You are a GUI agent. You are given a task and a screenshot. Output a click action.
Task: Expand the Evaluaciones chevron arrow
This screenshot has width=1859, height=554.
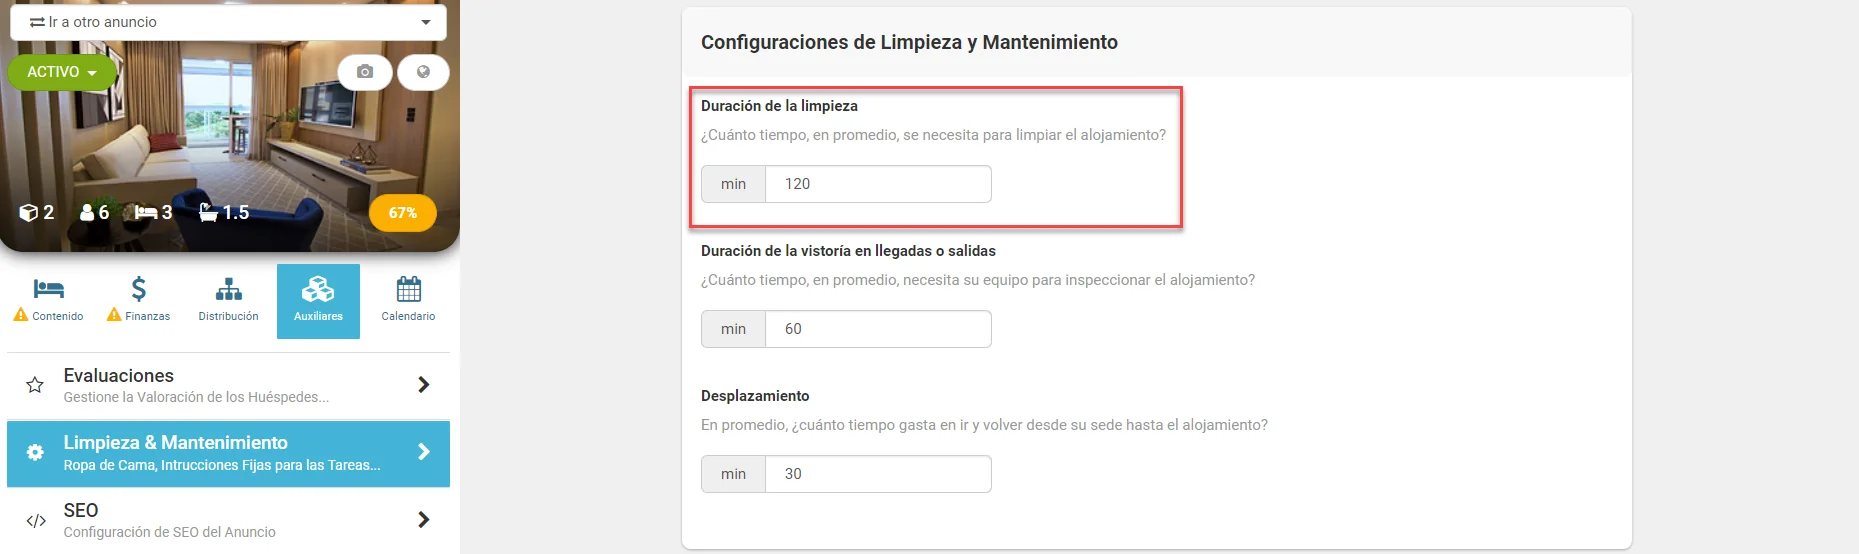point(424,385)
